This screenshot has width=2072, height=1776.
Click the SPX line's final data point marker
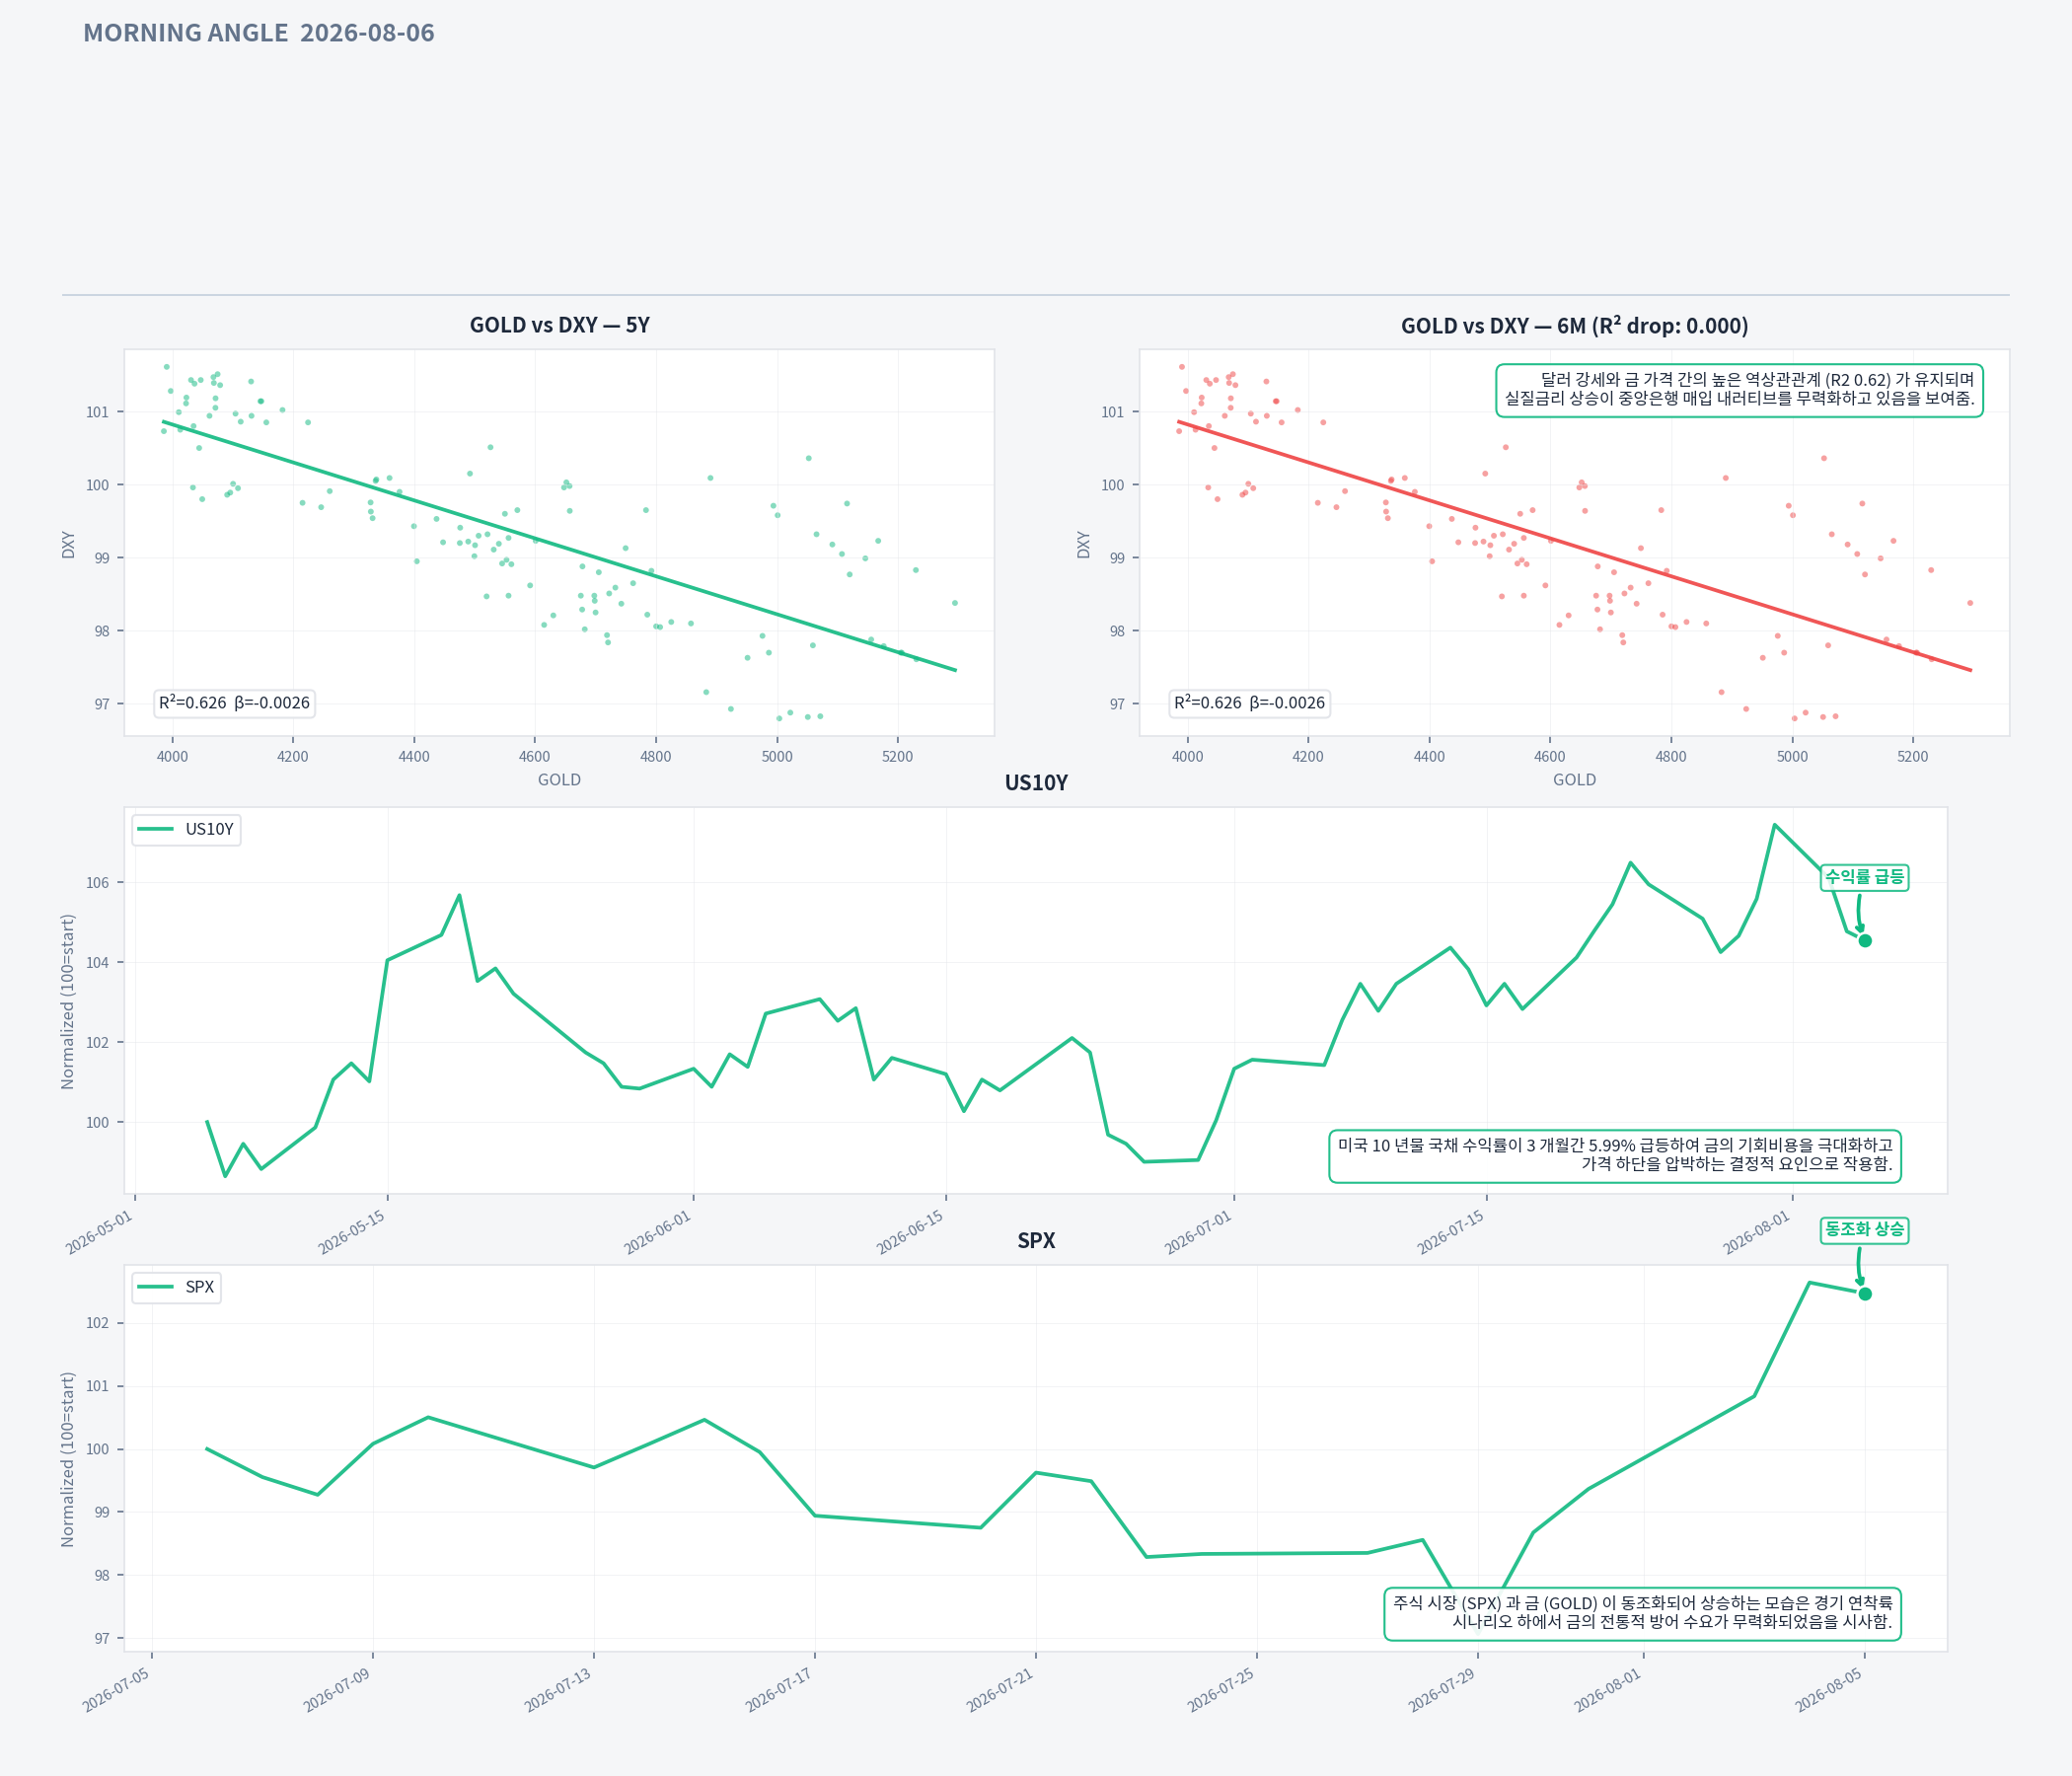pos(1865,1294)
